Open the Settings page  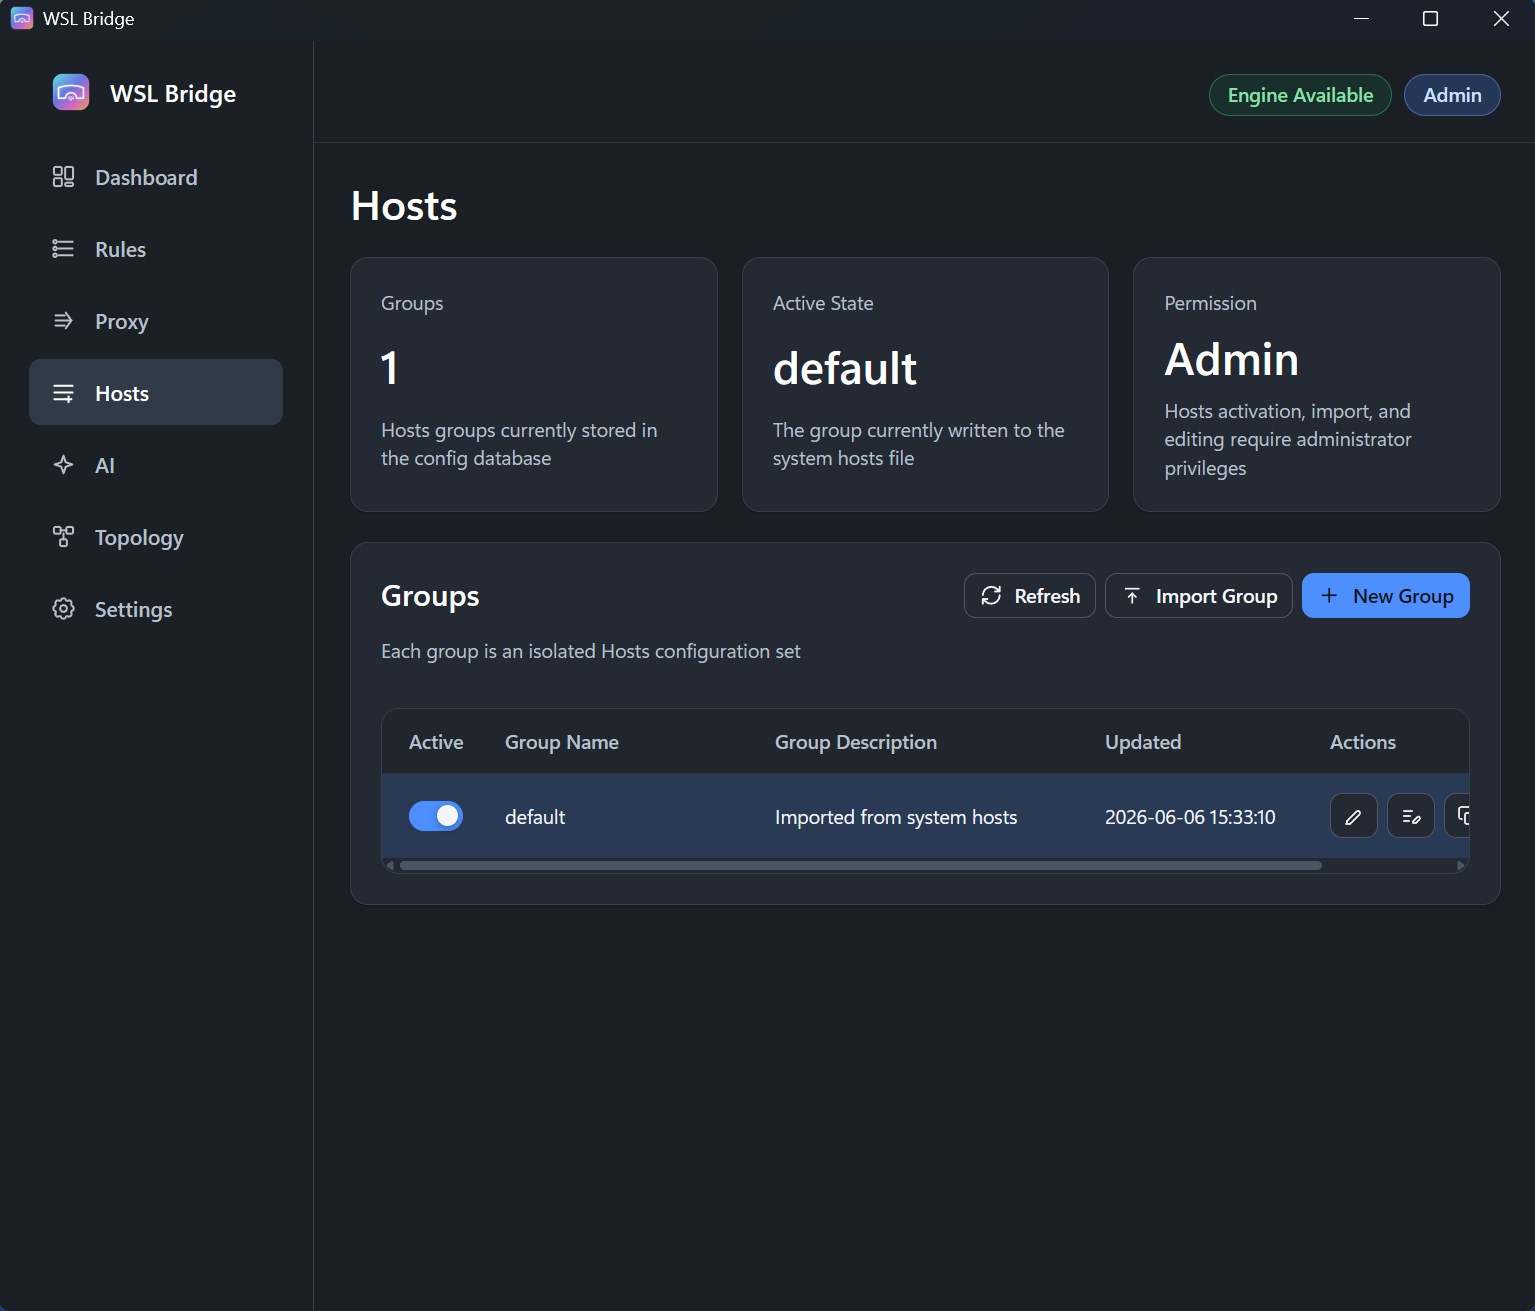155,609
